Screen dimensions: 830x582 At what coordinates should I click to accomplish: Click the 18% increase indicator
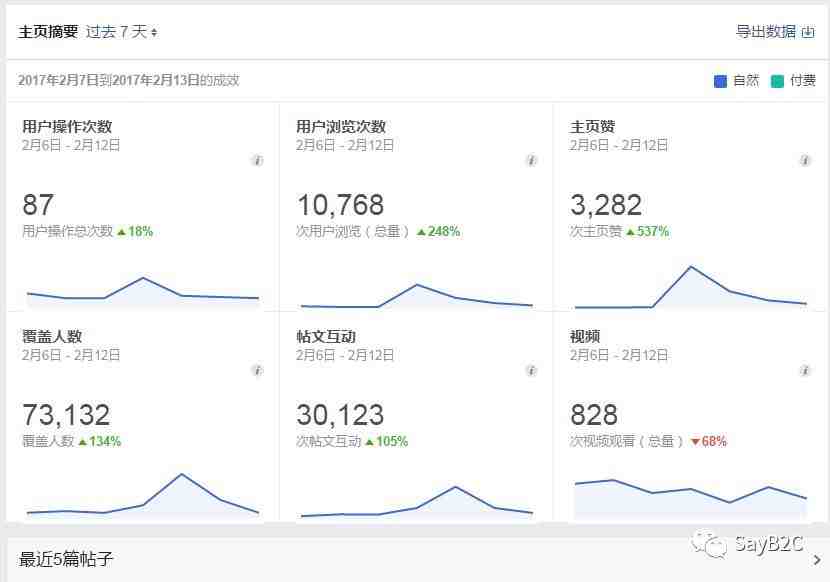[x=135, y=231]
